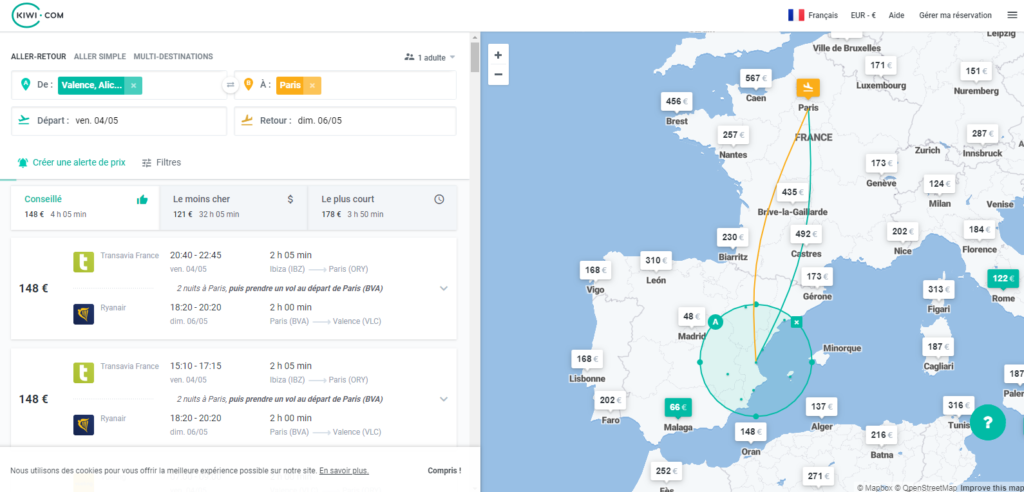Click the À destination input field
The image size is (1024, 492).
(345, 85)
